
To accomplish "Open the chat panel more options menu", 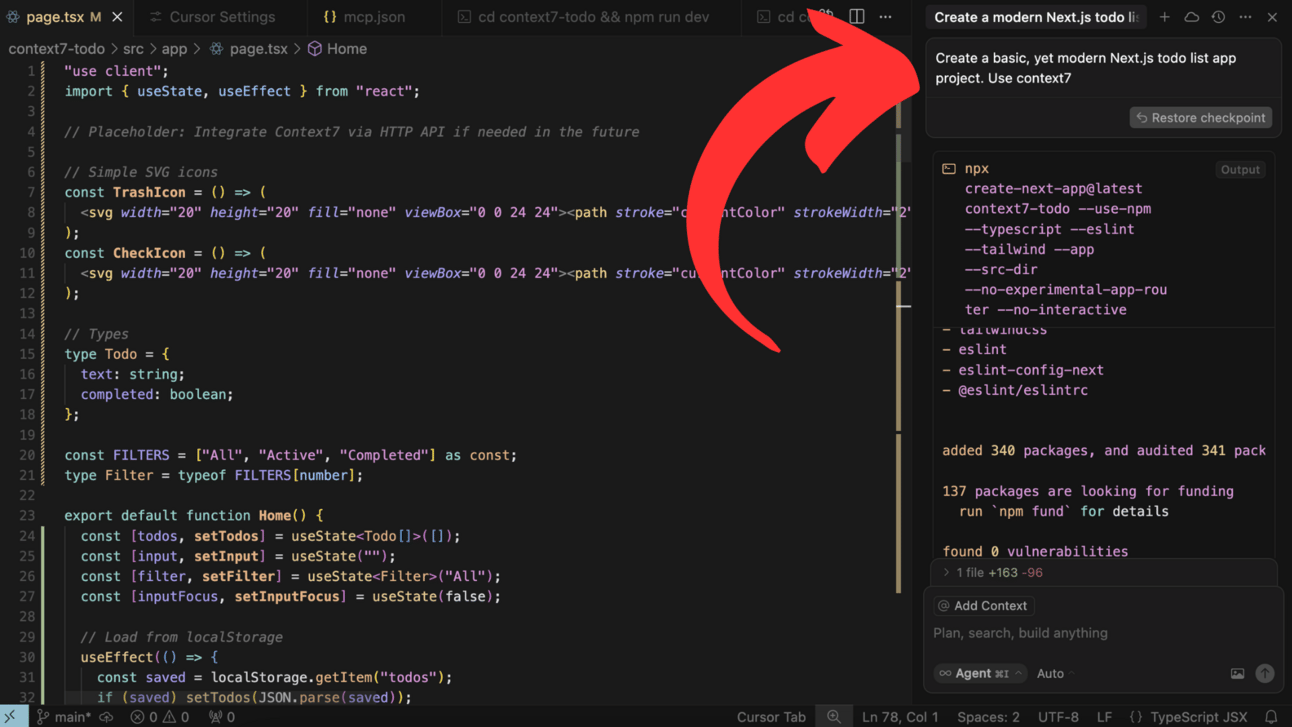I will (x=1245, y=17).
